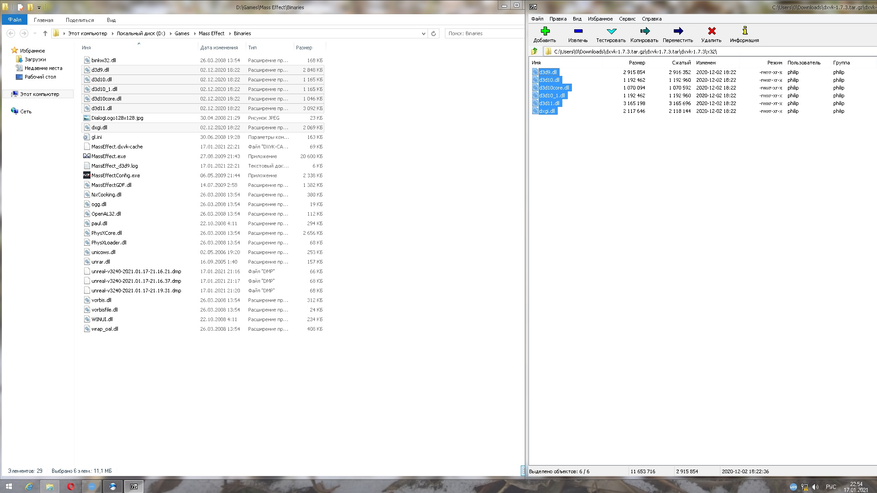877x493 pixels.
Task: Click the Локальный диск (D:) breadcrumb in Explorer
Action: point(140,34)
